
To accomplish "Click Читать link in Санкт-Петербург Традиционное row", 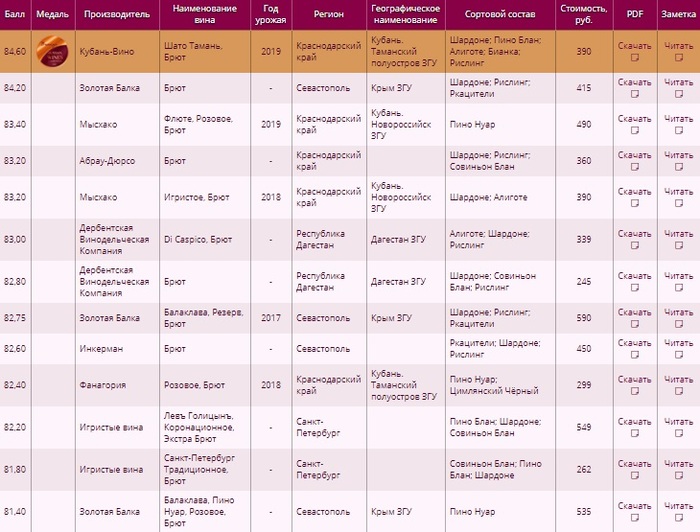I will pos(679,464).
